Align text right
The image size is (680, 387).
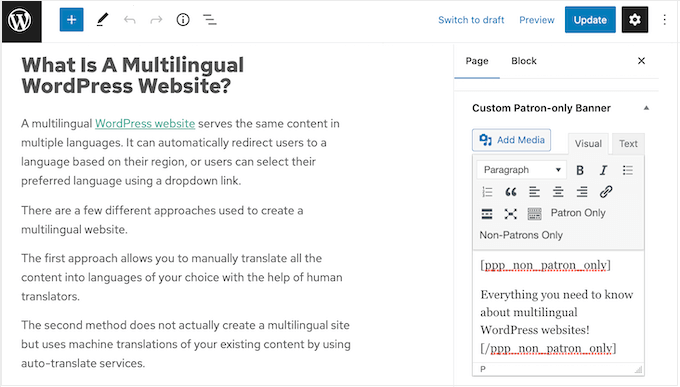(582, 191)
